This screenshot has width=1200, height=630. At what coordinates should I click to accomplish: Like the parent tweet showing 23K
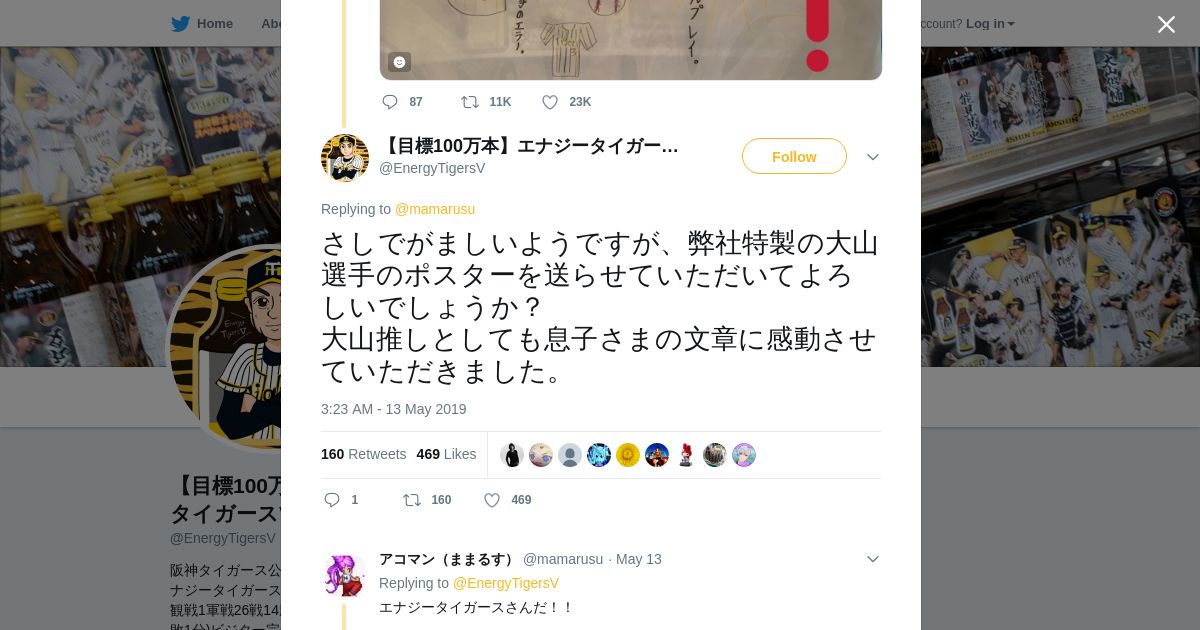550,102
